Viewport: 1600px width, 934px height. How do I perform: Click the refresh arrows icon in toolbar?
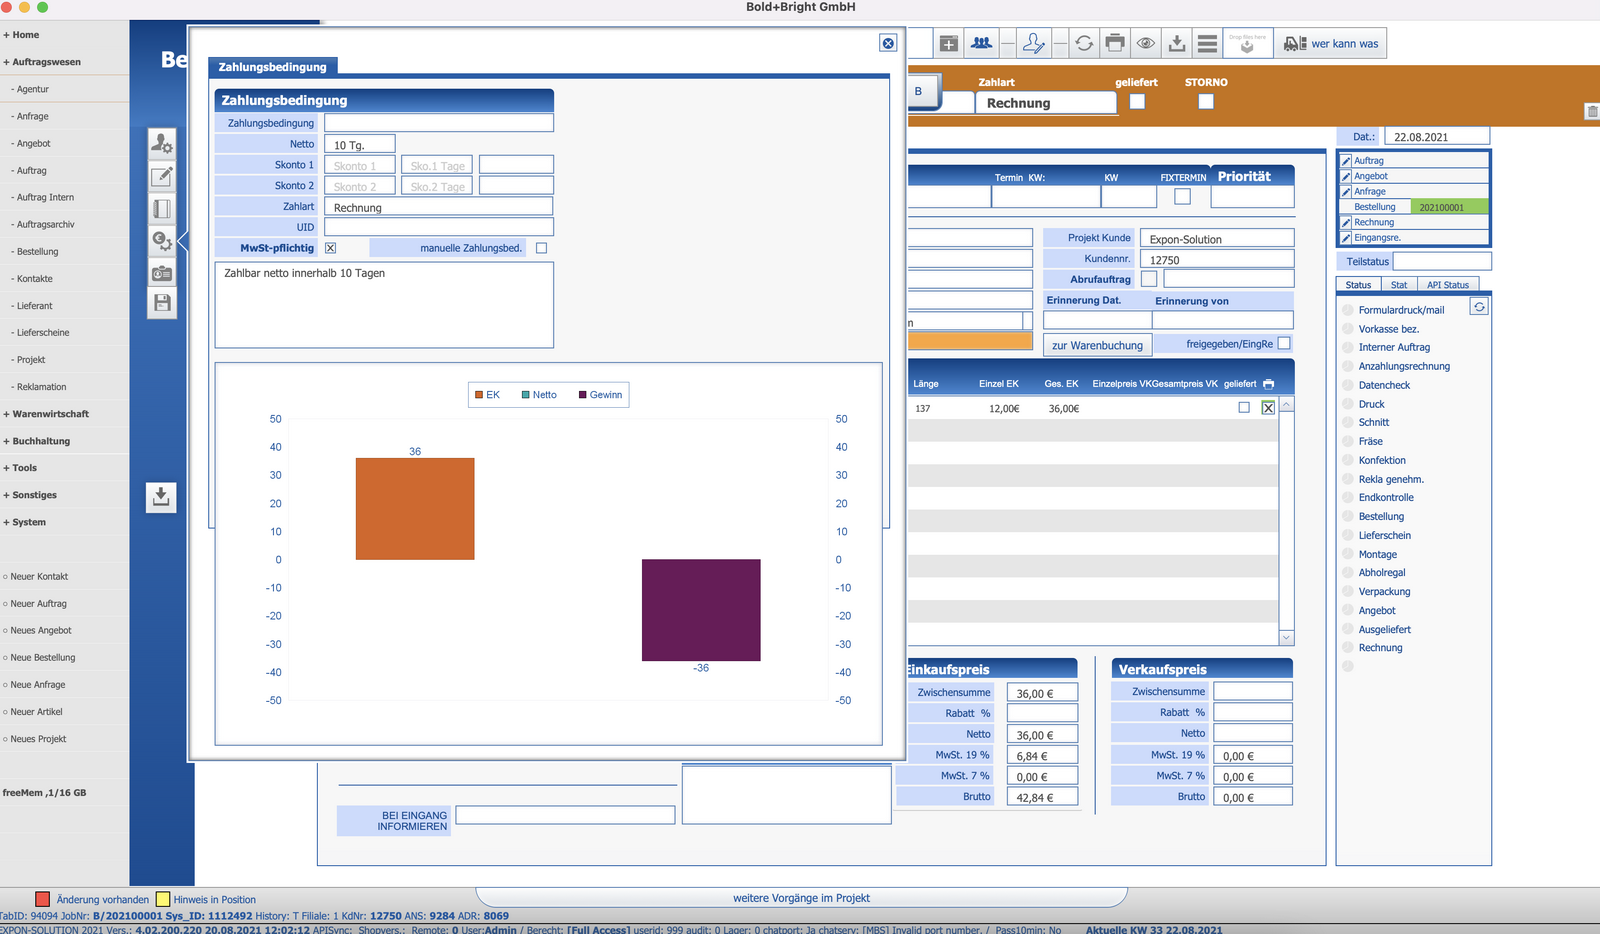(x=1084, y=43)
